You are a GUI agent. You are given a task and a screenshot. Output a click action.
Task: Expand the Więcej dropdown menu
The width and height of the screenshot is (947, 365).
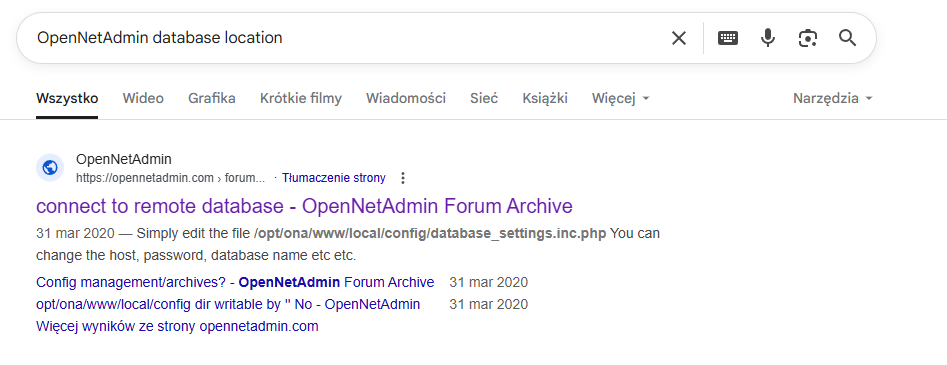(x=620, y=98)
